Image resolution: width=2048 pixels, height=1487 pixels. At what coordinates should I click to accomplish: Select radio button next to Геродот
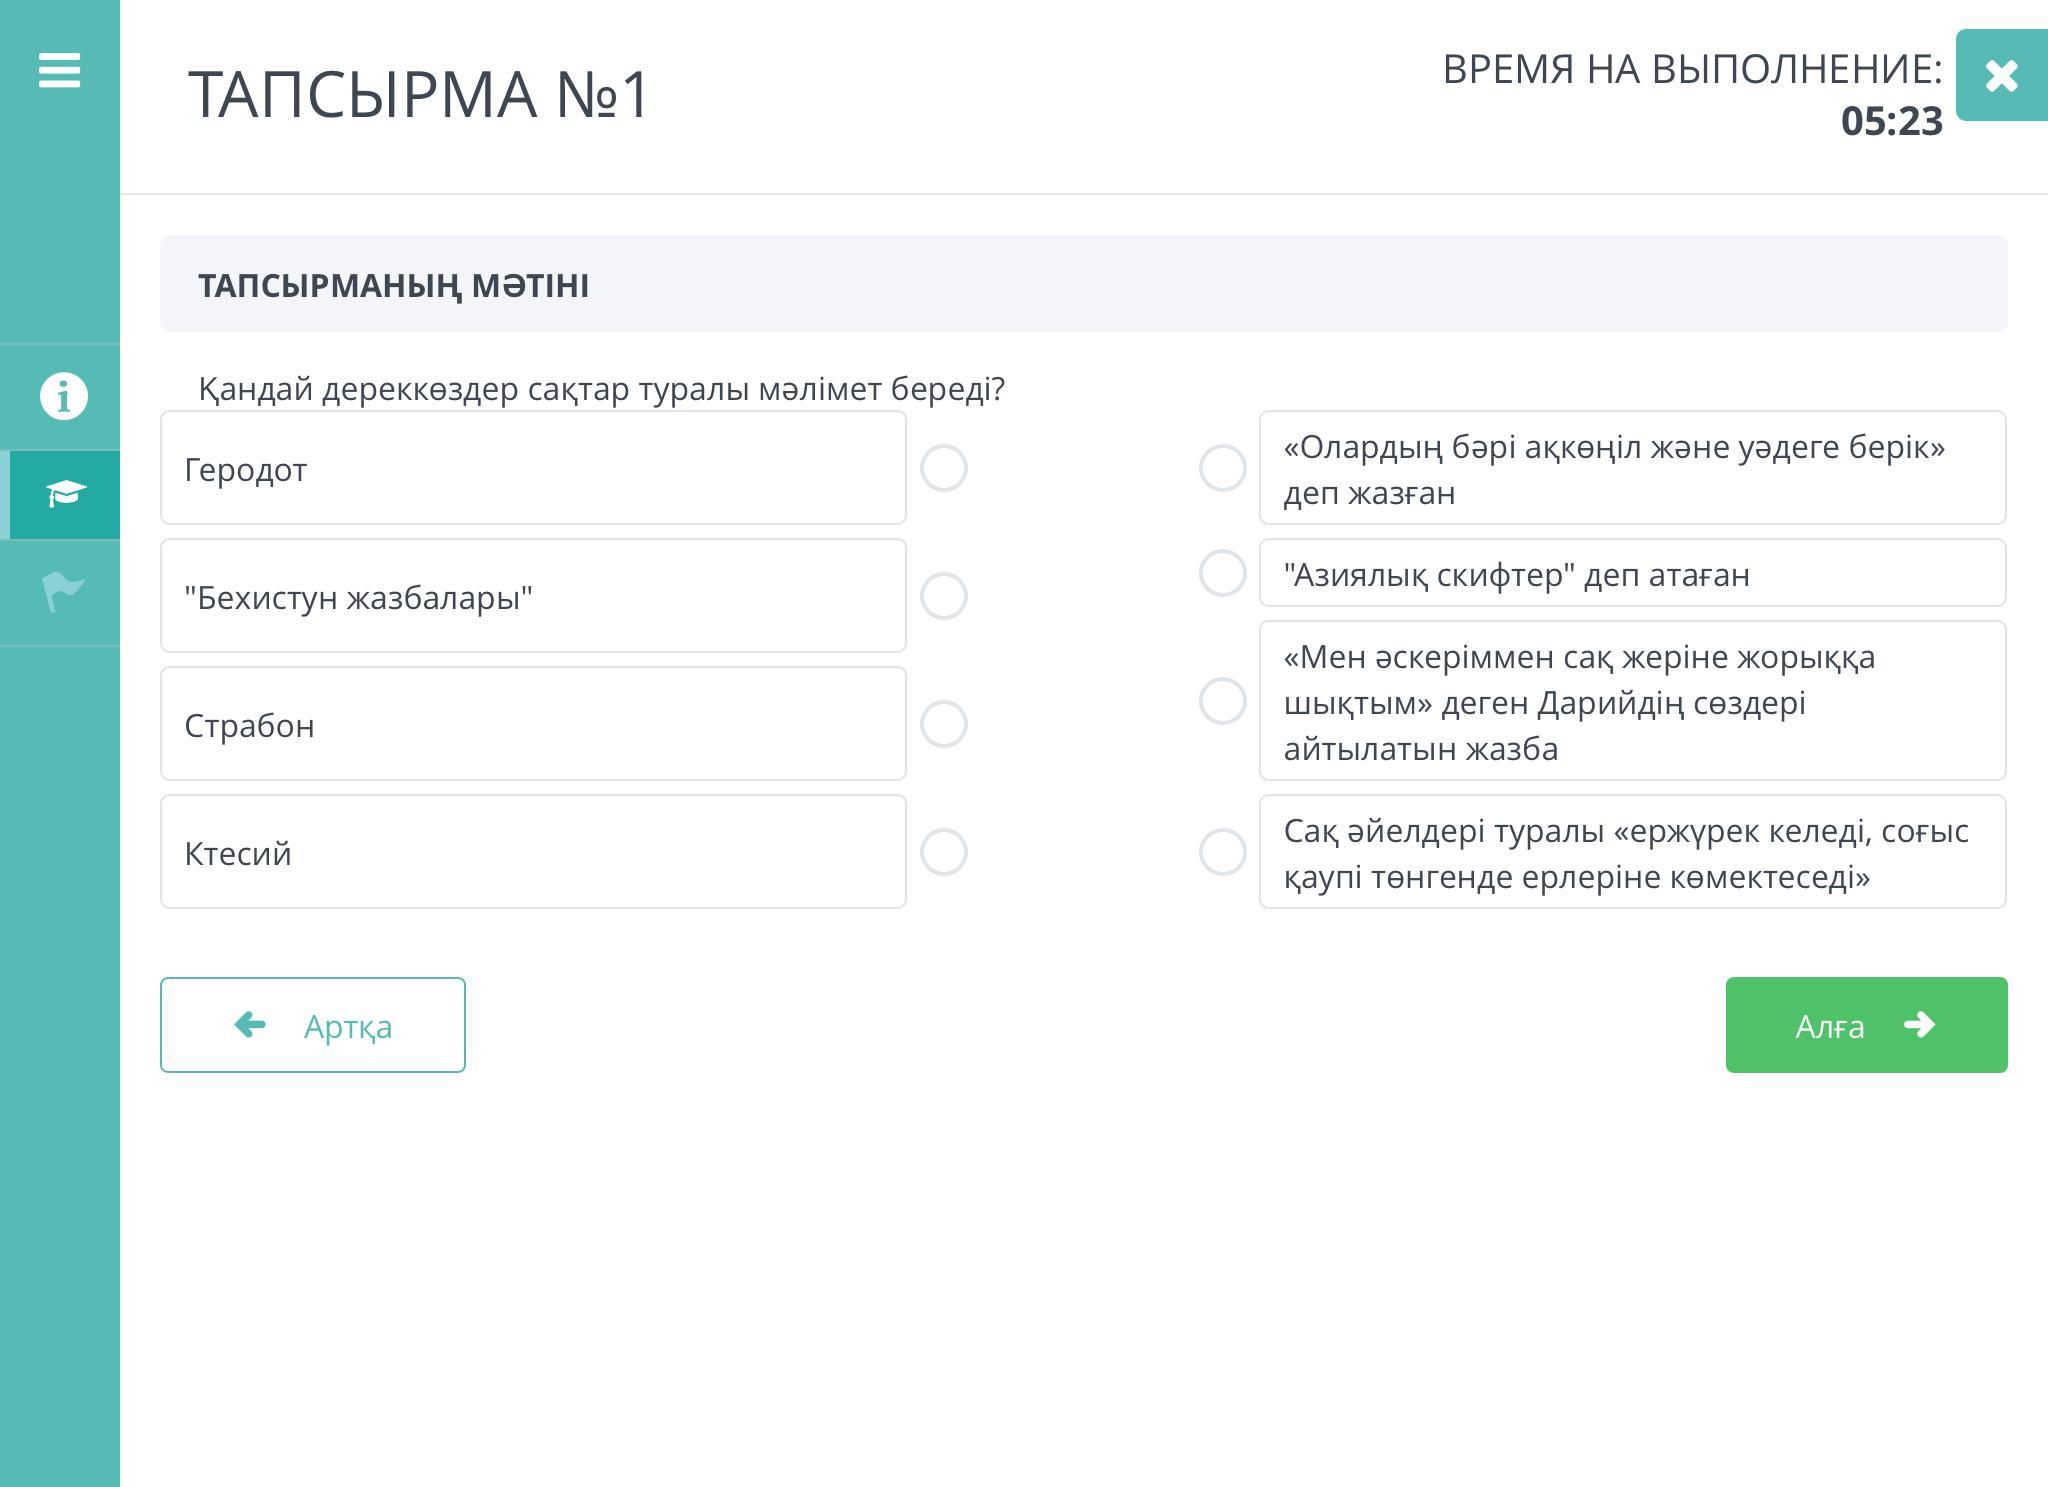pyautogui.click(x=943, y=468)
